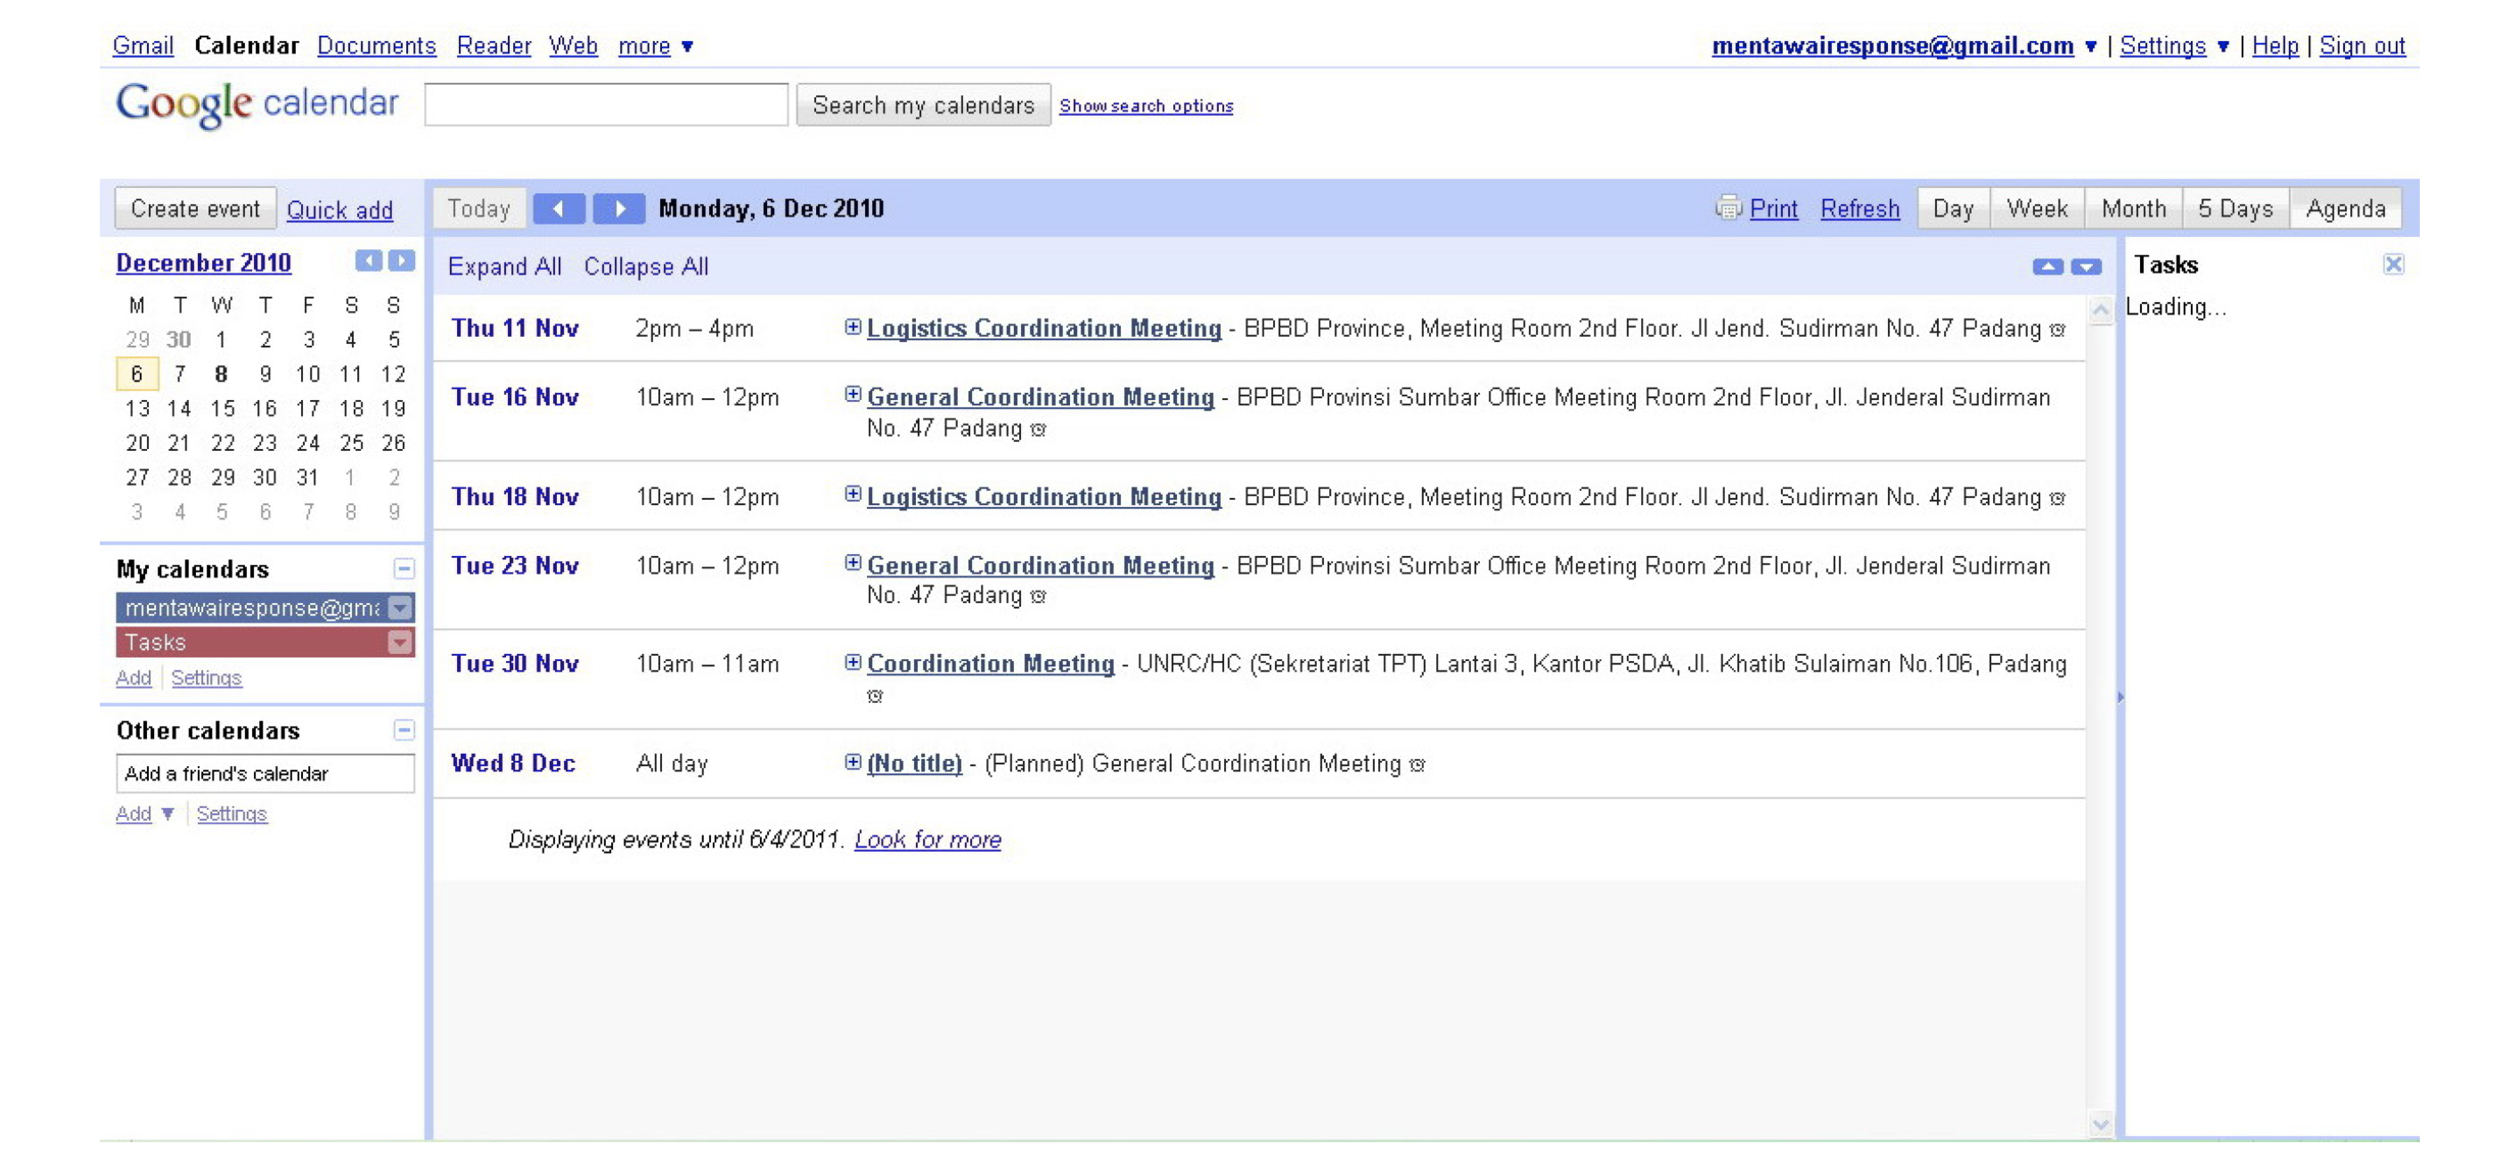Click the Look for more link
The width and height of the screenshot is (2500, 1176).
(x=927, y=839)
